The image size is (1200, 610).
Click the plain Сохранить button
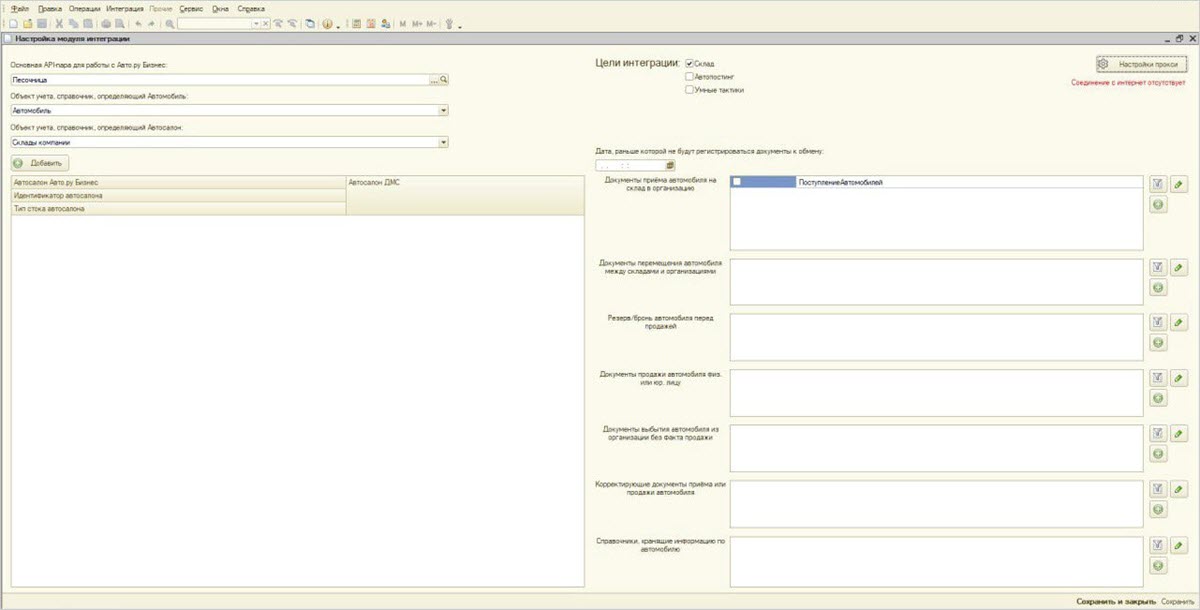(x=1176, y=602)
